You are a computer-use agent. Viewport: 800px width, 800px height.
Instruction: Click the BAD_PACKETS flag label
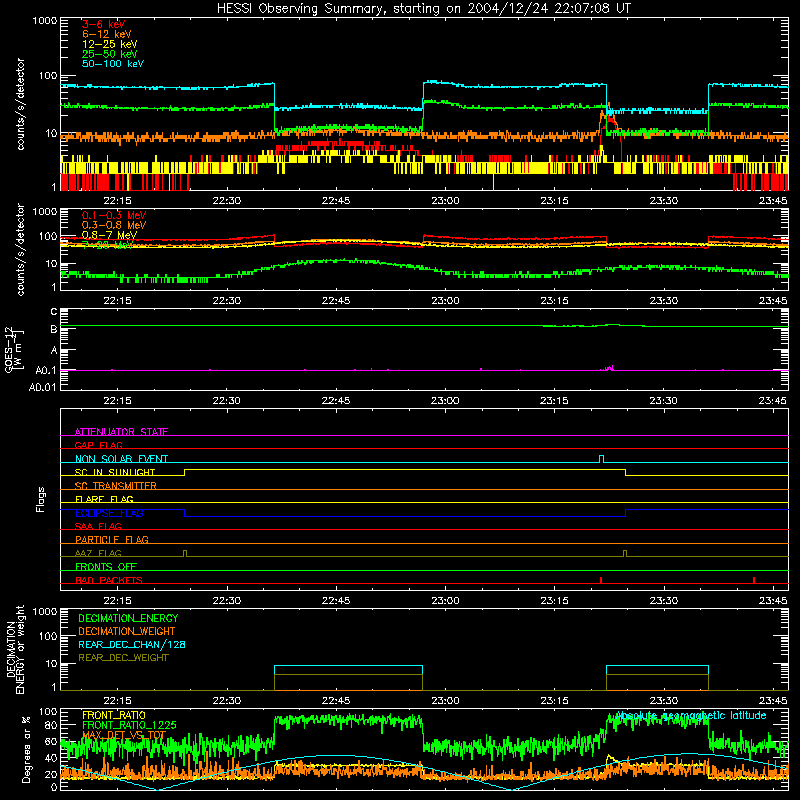click(109, 580)
